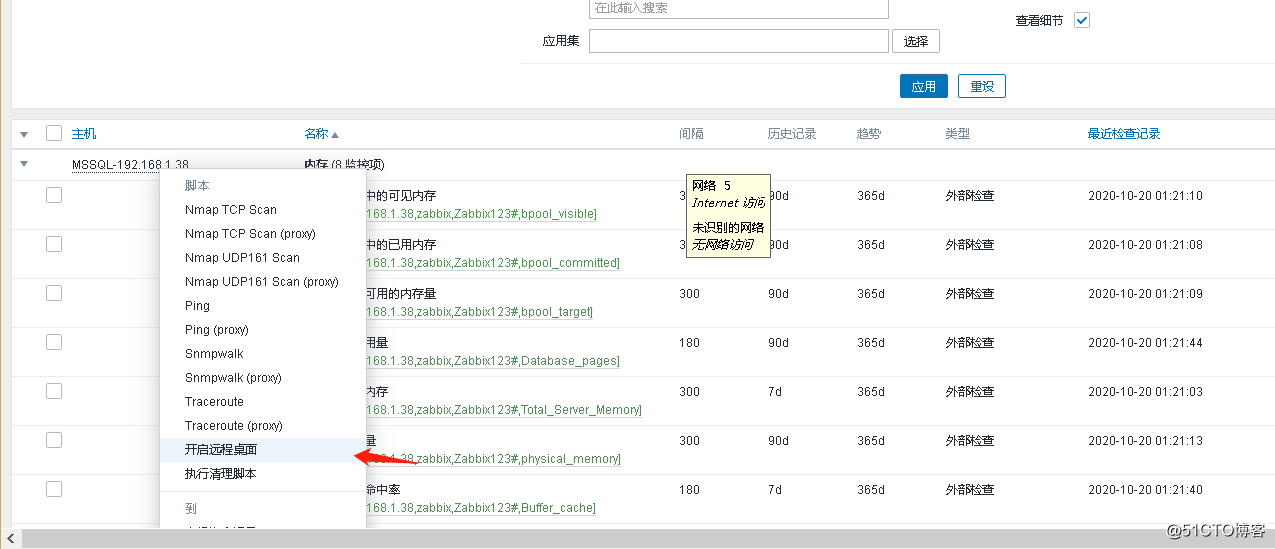The width and height of the screenshot is (1275, 549).
Task: Click 选择 button beside 应用集 field
Action: [x=915, y=41]
